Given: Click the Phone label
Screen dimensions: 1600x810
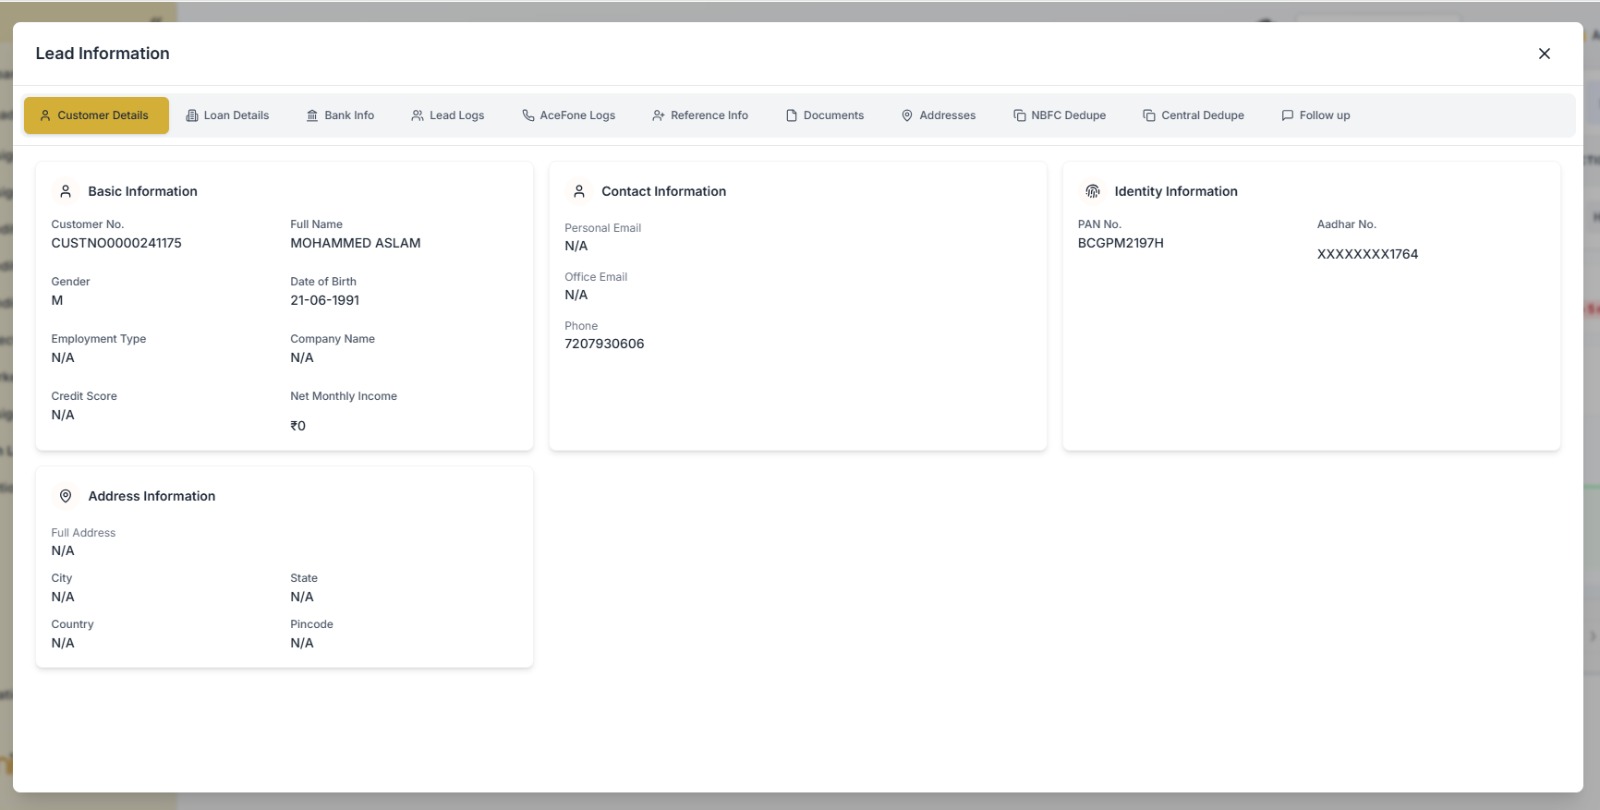Looking at the screenshot, I should coord(581,326).
